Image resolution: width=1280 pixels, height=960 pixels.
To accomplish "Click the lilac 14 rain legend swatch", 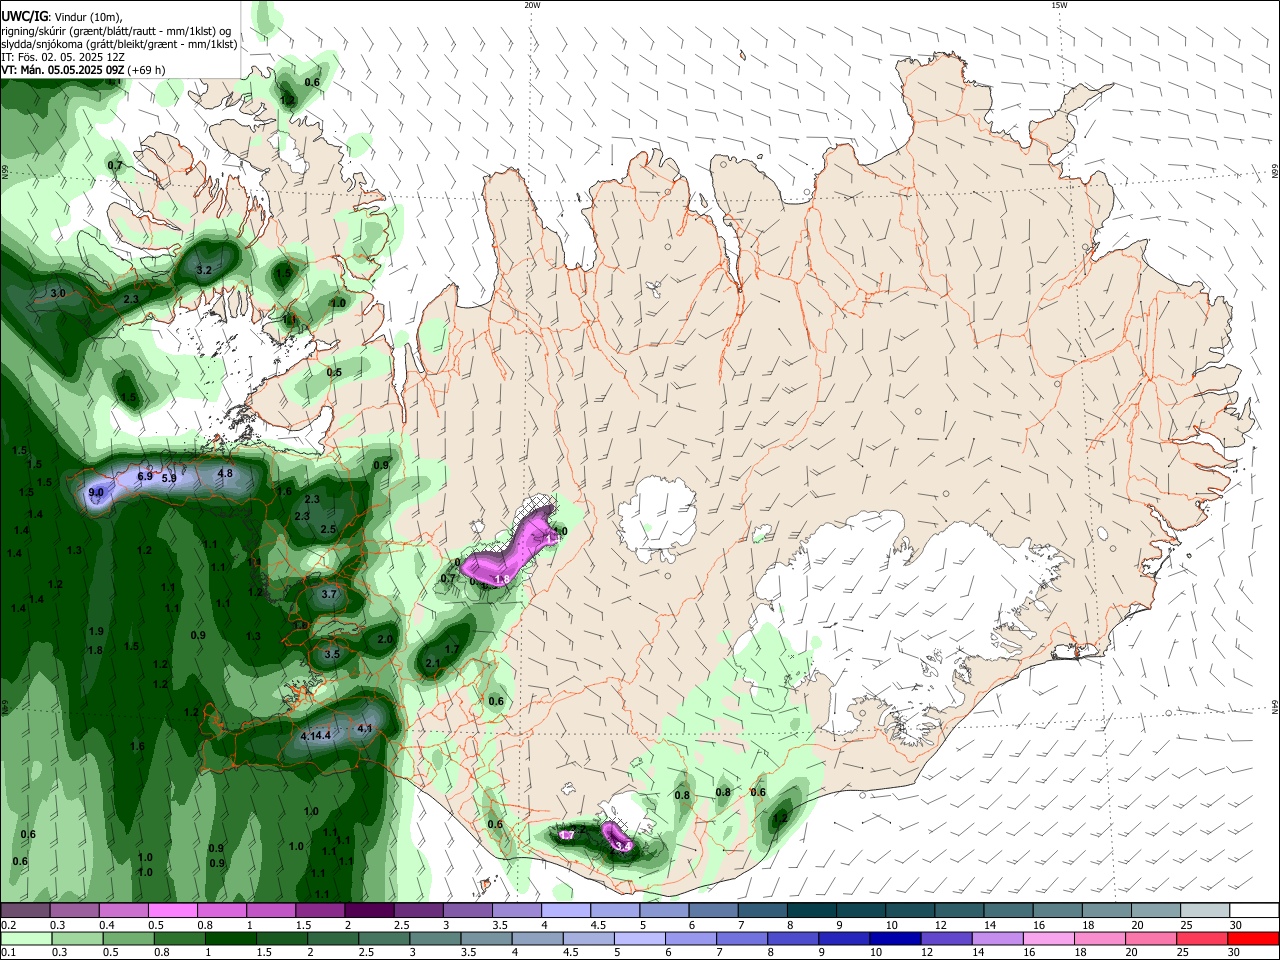I will coord(997,938).
